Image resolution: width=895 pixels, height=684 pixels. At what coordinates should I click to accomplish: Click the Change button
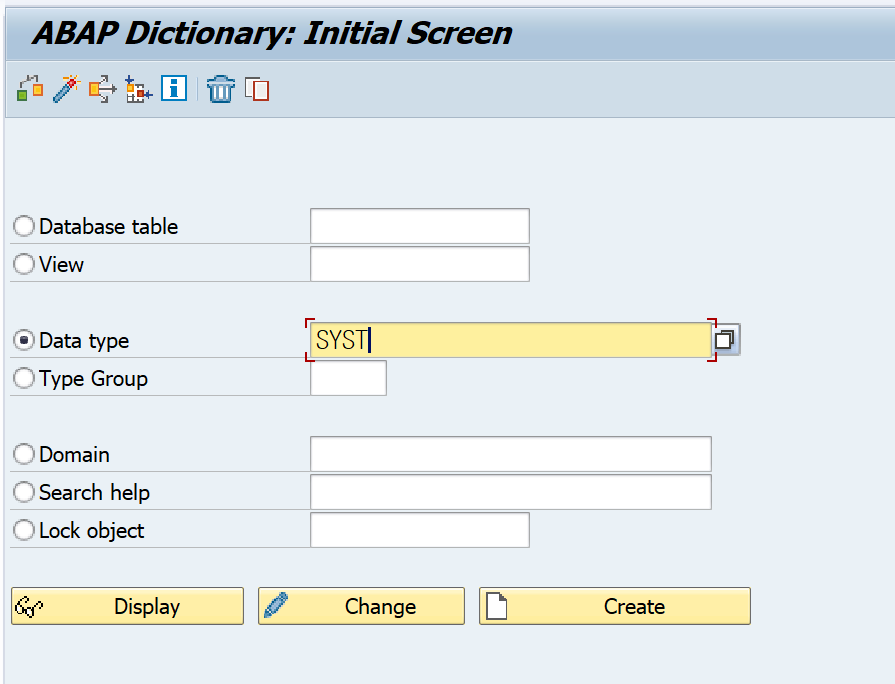coord(361,606)
